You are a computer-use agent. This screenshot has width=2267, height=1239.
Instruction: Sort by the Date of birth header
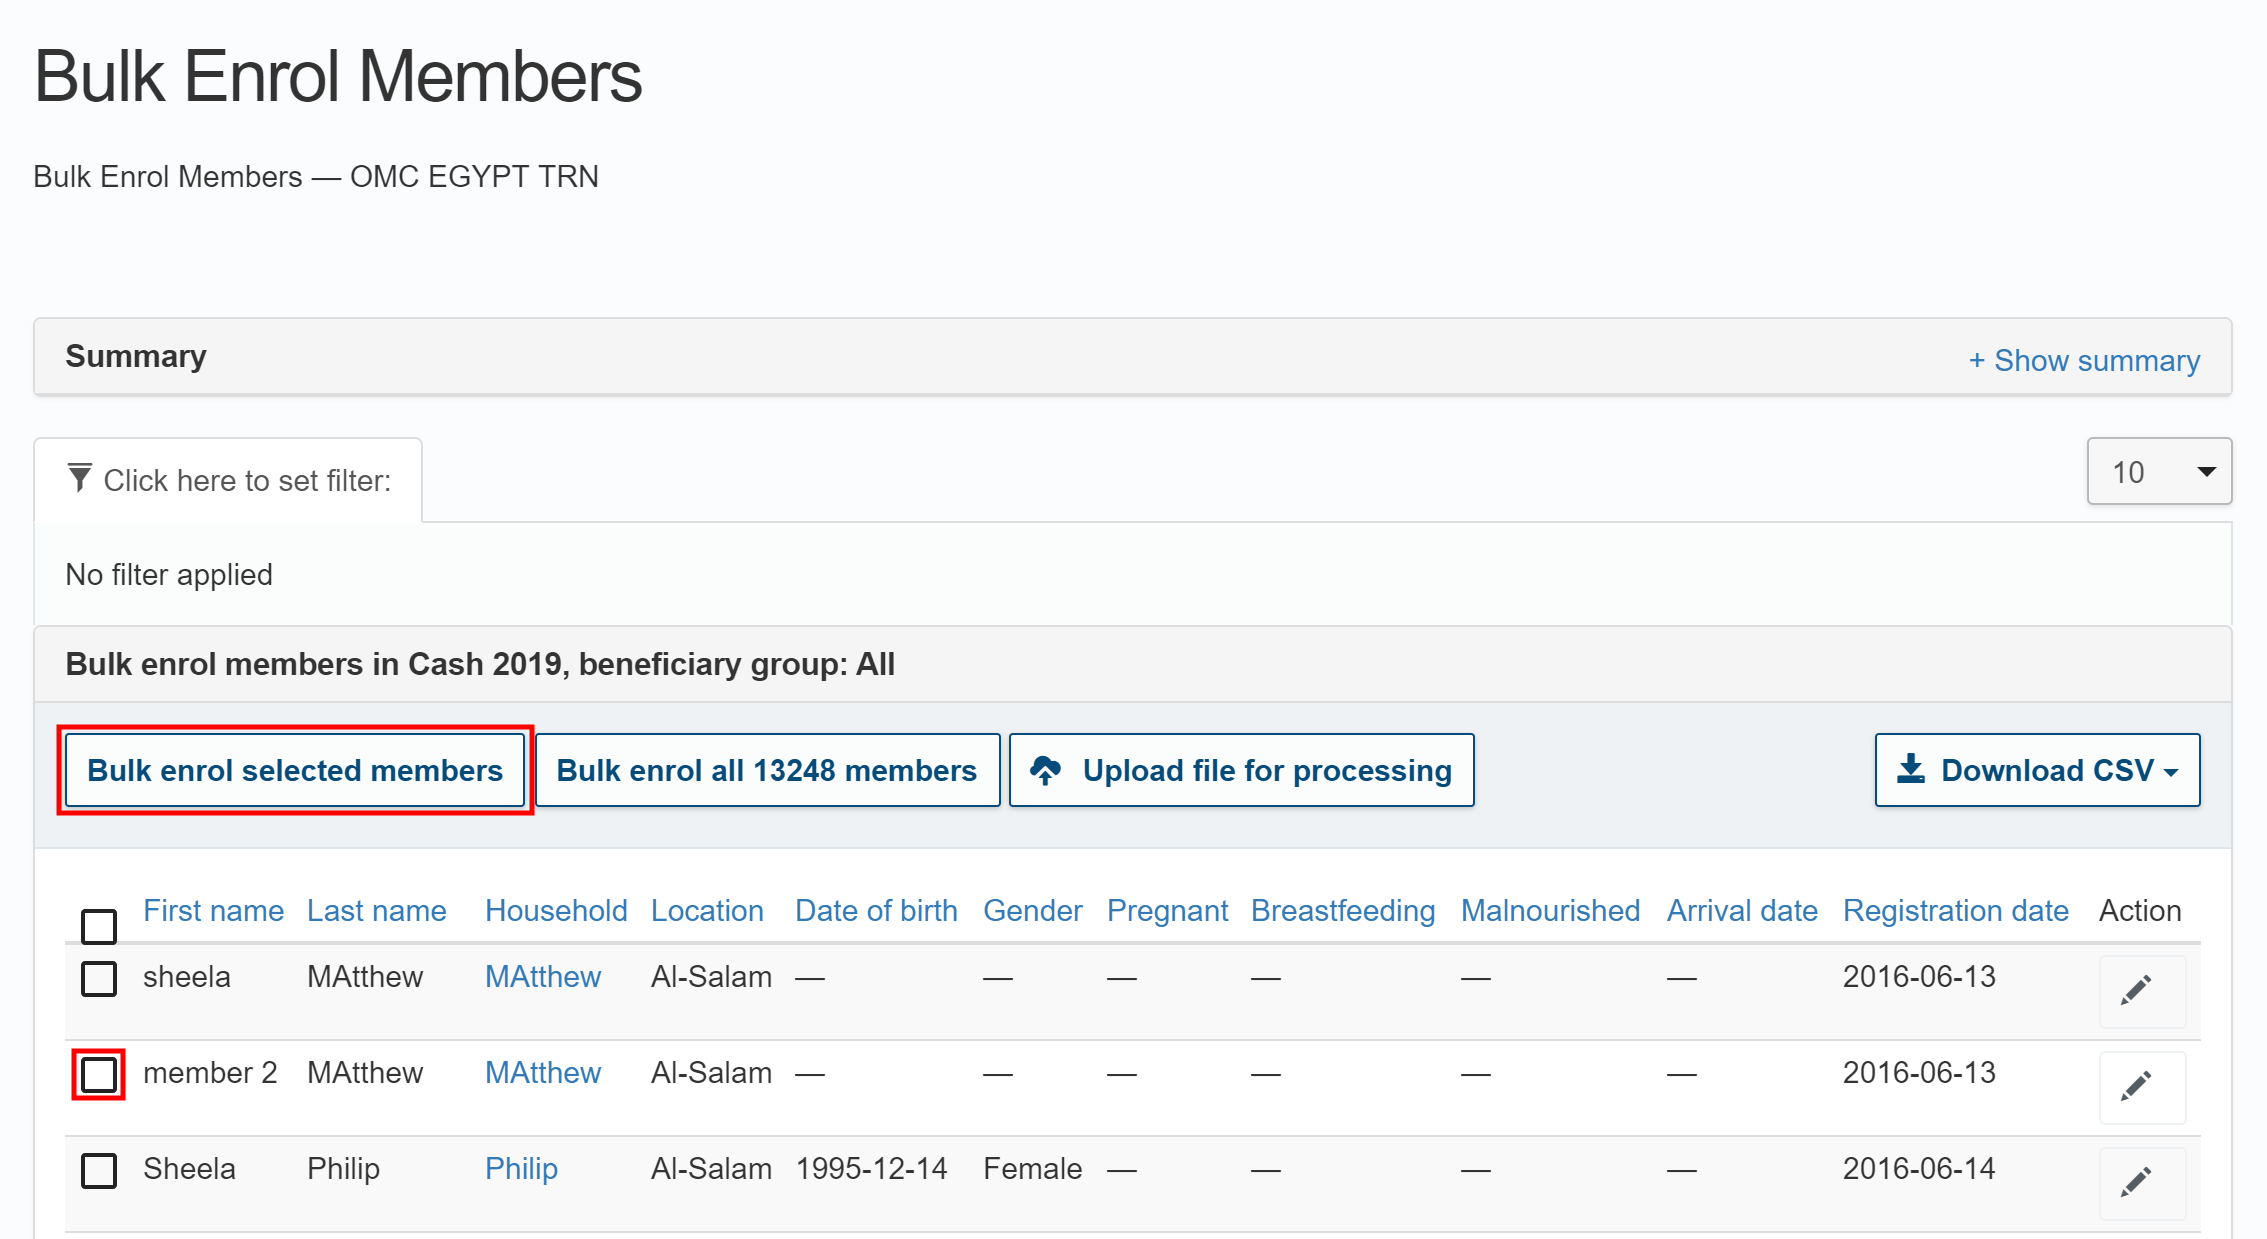coord(876,911)
